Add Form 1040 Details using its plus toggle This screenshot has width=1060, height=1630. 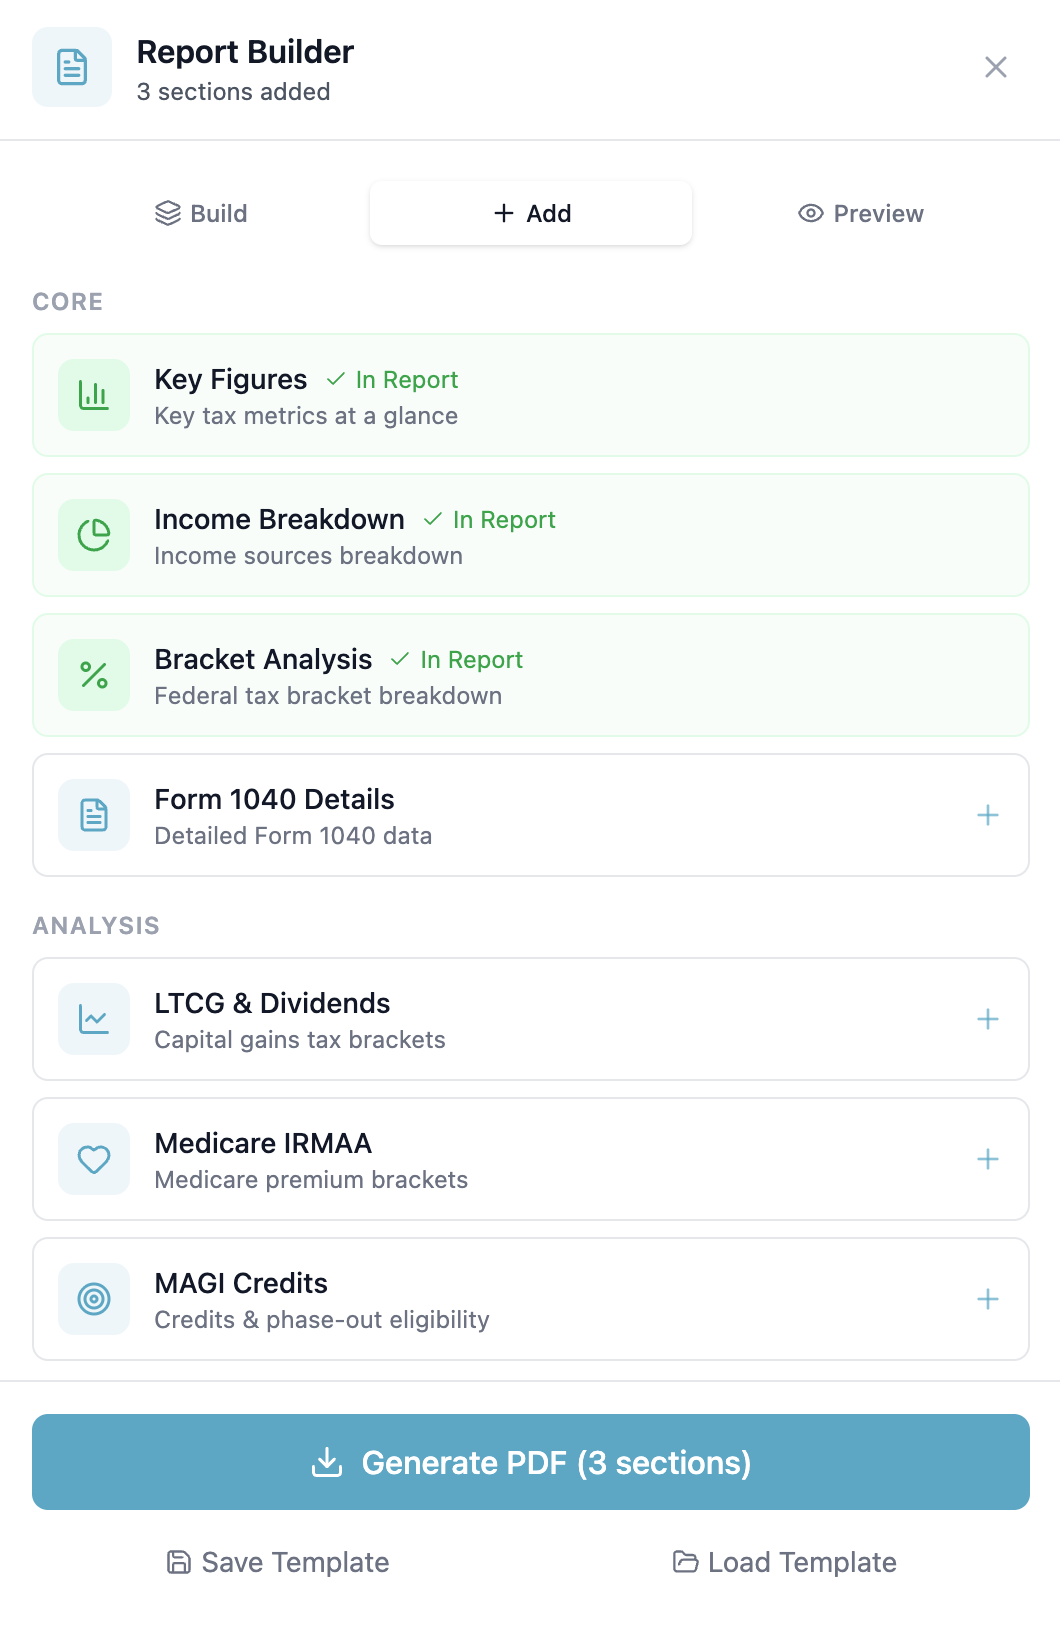(x=987, y=815)
